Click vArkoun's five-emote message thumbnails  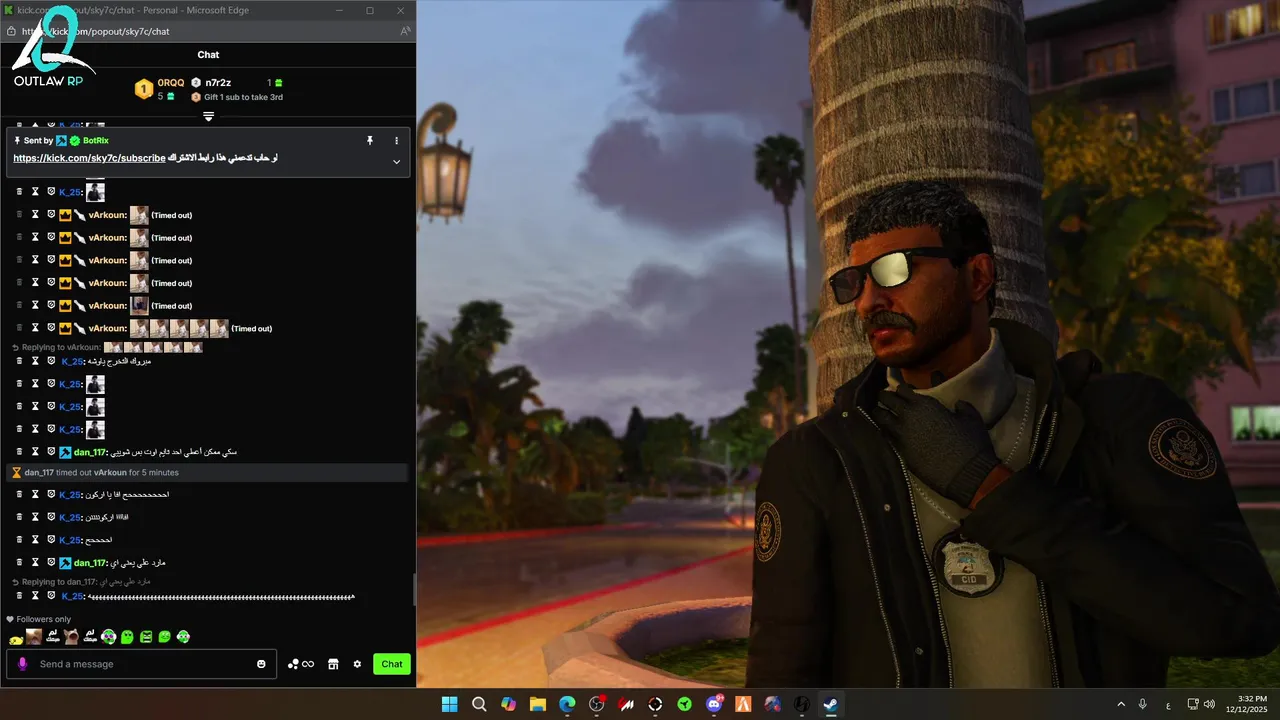[x=179, y=328]
